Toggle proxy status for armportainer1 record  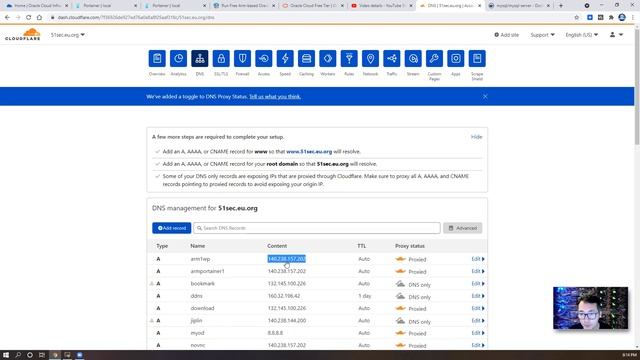click(400, 271)
